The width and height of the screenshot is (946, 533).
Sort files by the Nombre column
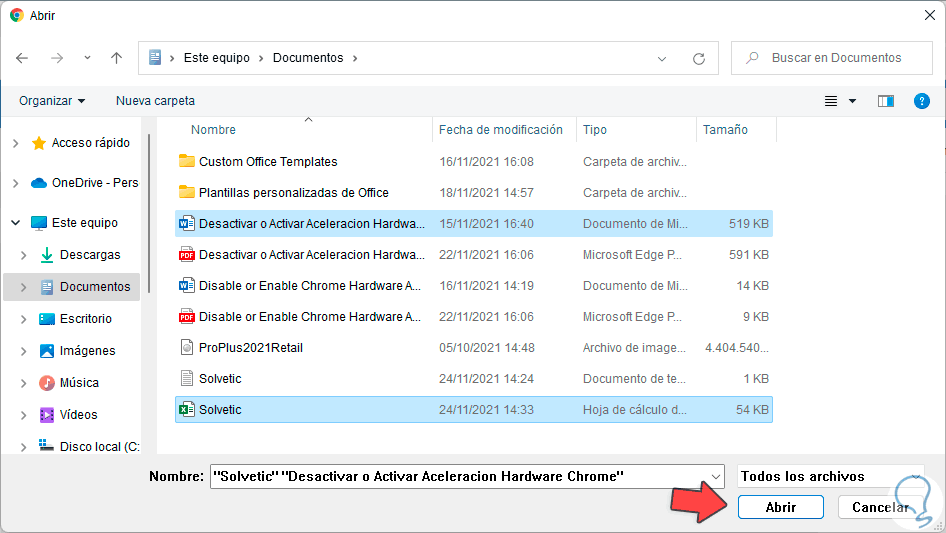click(213, 130)
